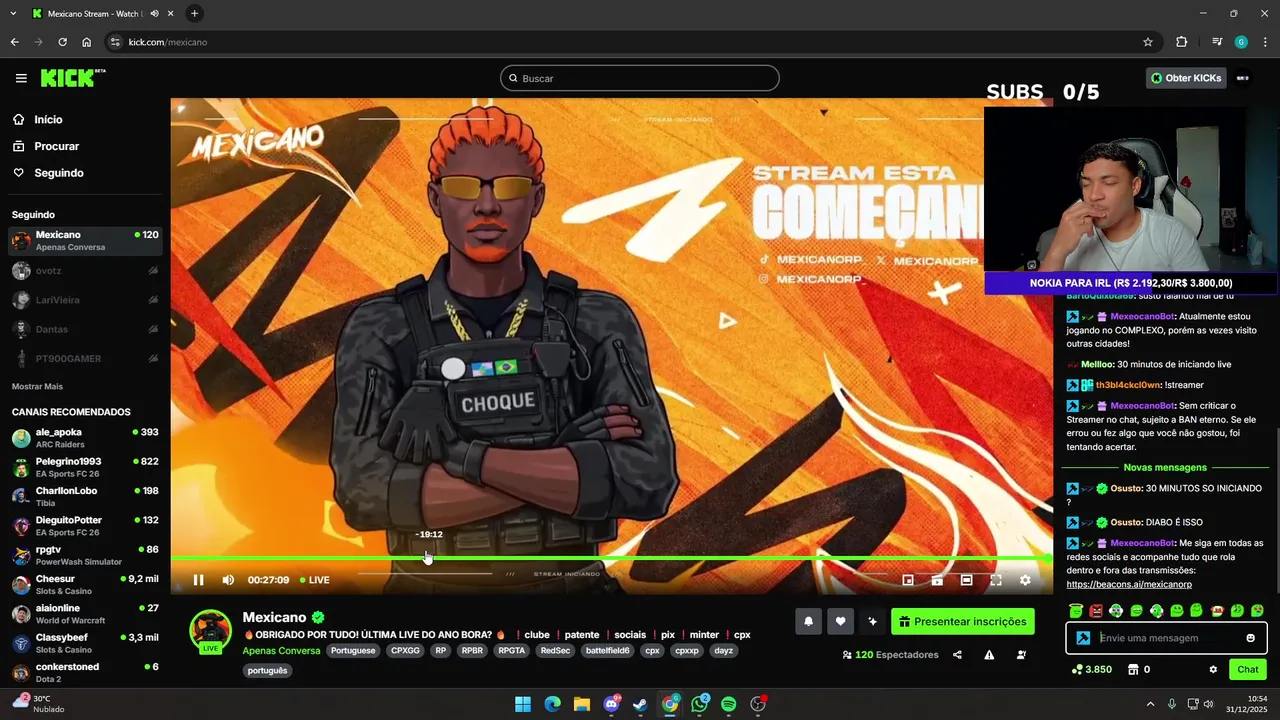Open the tab search dropdown arrow
The image size is (1280, 720).
click(x=13, y=13)
